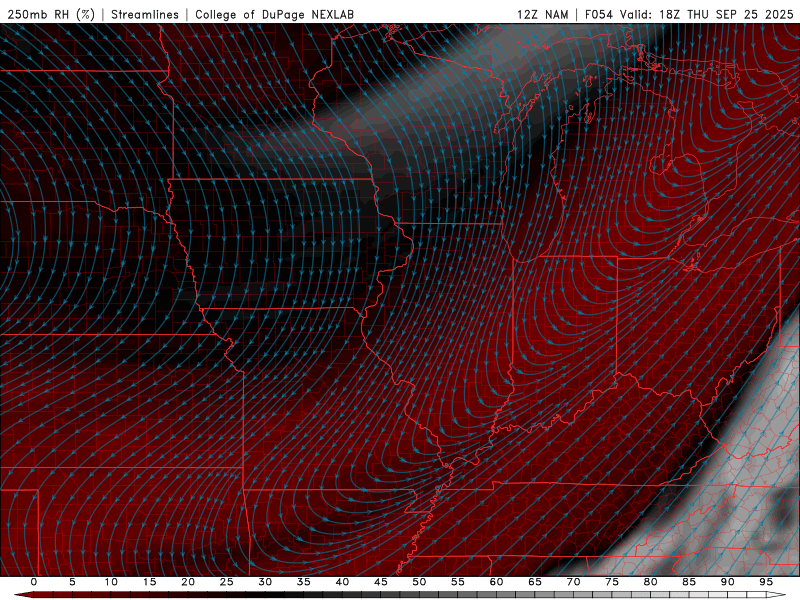Click the 'Streamlines' label in the header

pyautogui.click(x=145, y=14)
